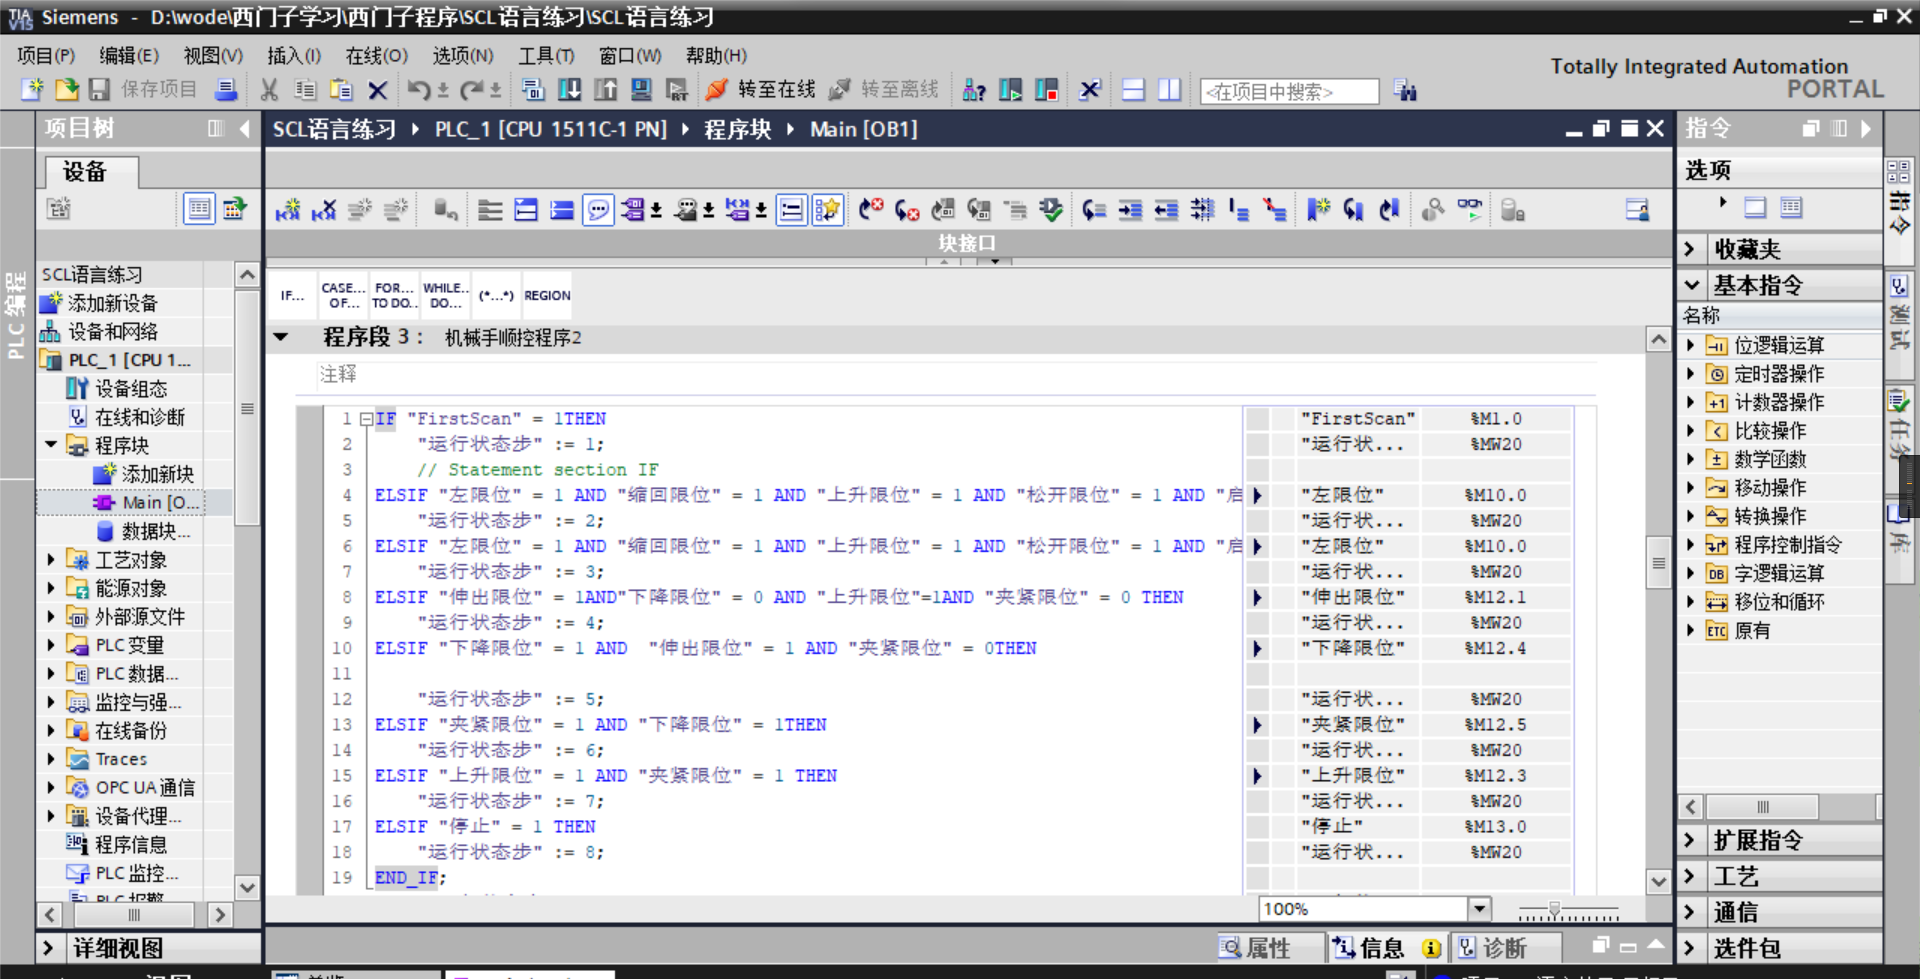This screenshot has width=1920, height=979.
Task: Click the Set bookmark icon in editor toolbar
Action: point(1318,210)
